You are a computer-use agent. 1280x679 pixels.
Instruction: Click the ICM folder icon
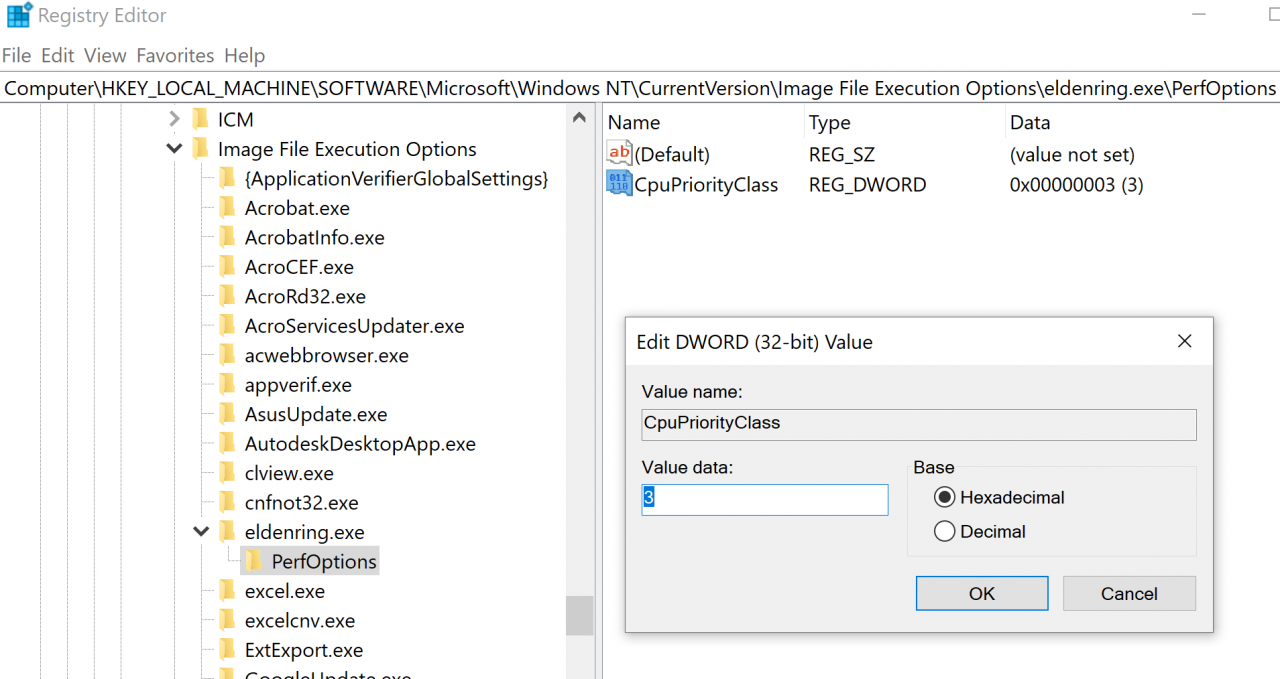point(200,119)
